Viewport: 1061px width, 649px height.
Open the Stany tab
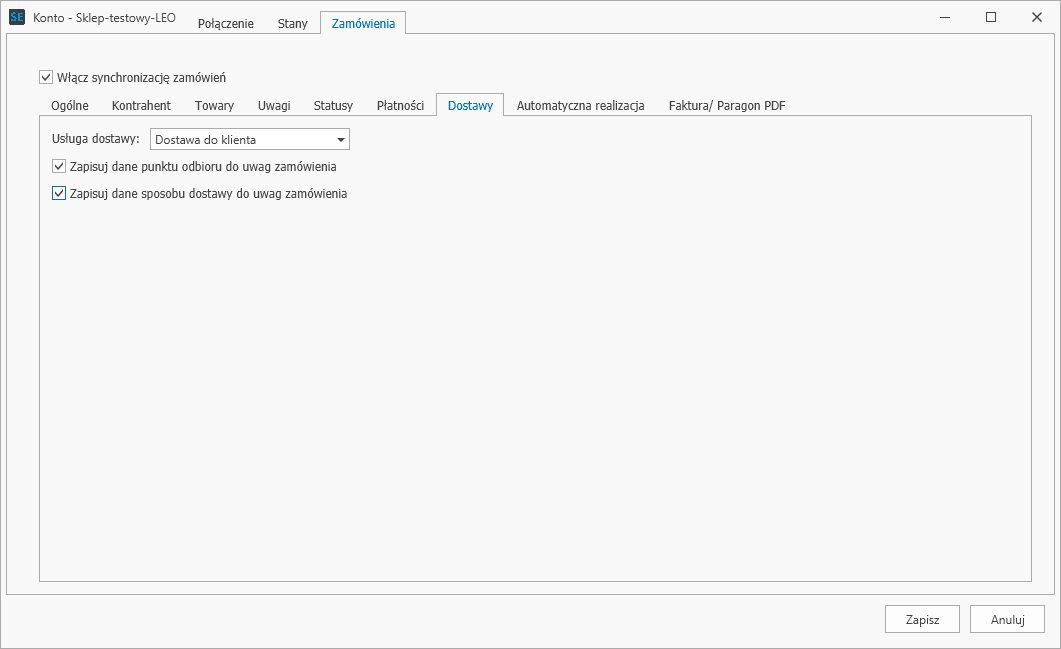292,23
